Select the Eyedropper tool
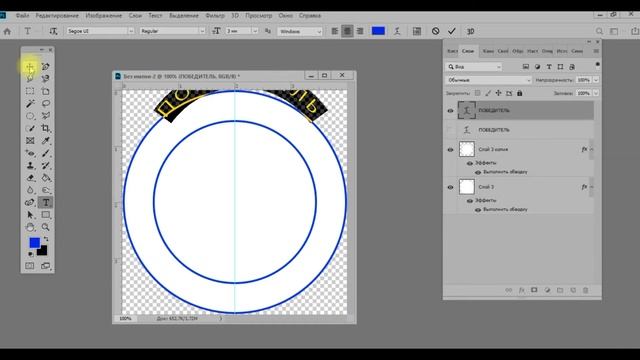This screenshot has height=360, width=640. 46,141
